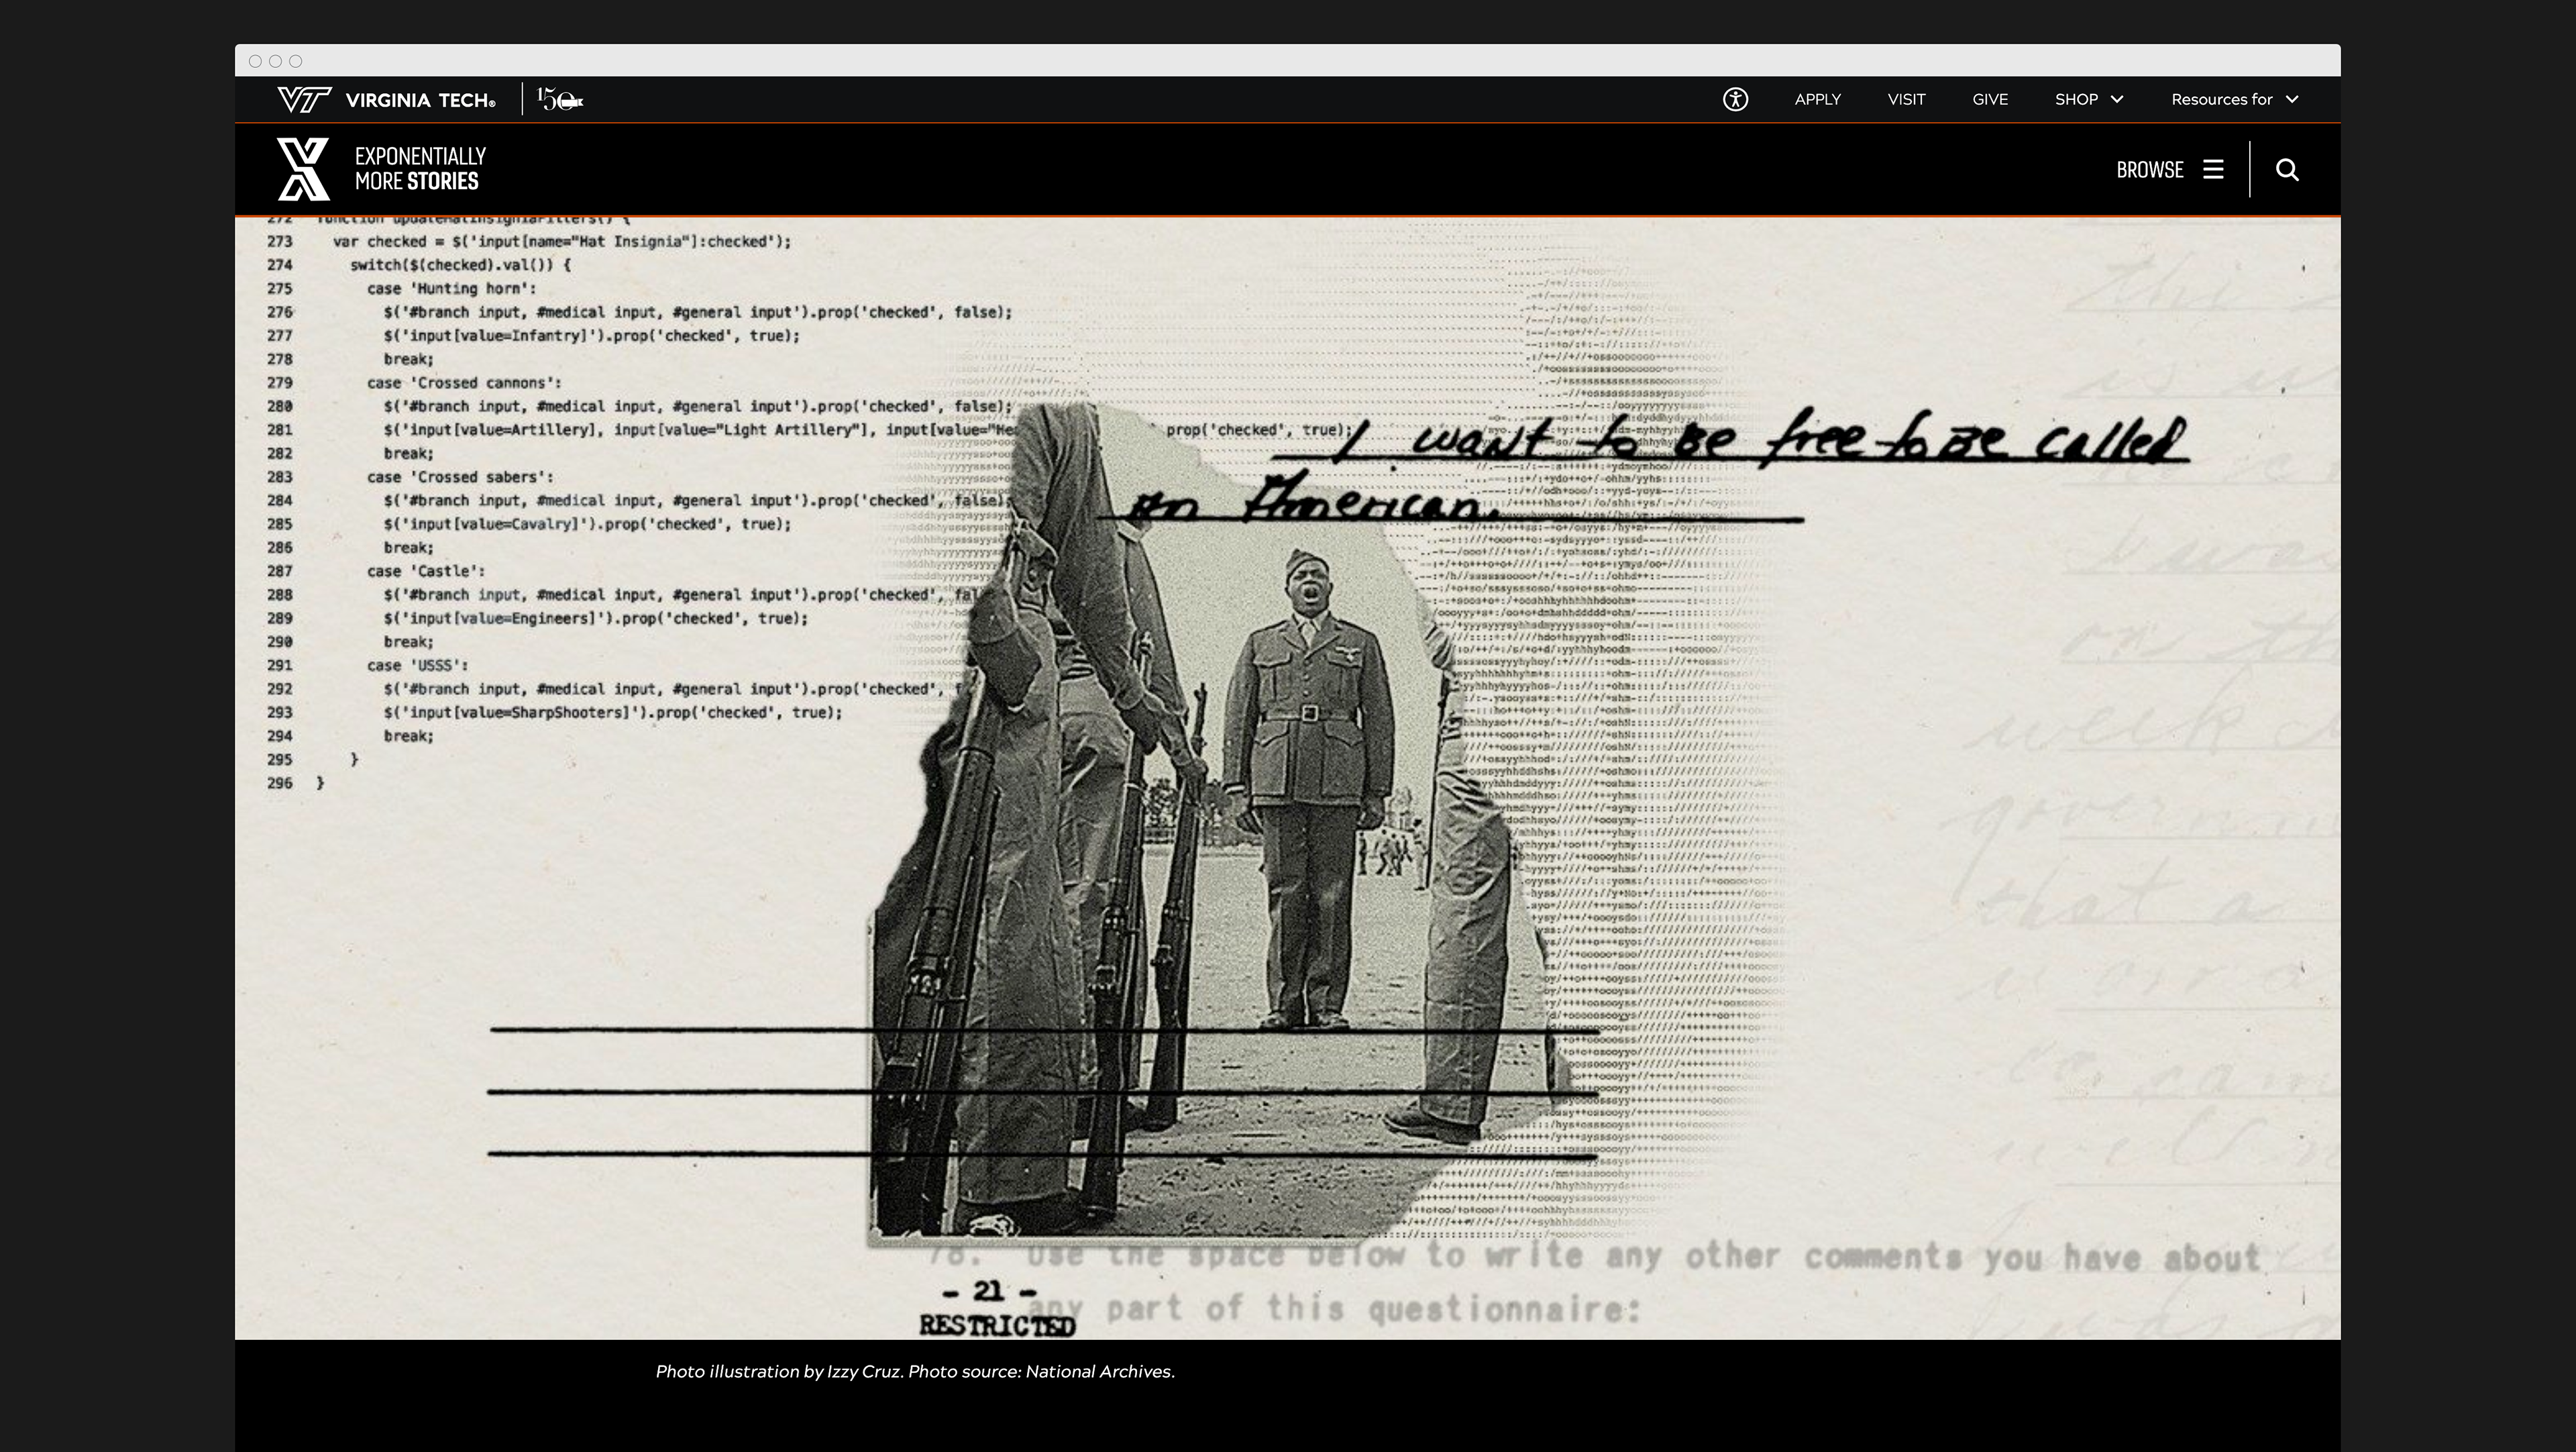
Task: Open Exponentially More Stories home link
Action: [420, 169]
